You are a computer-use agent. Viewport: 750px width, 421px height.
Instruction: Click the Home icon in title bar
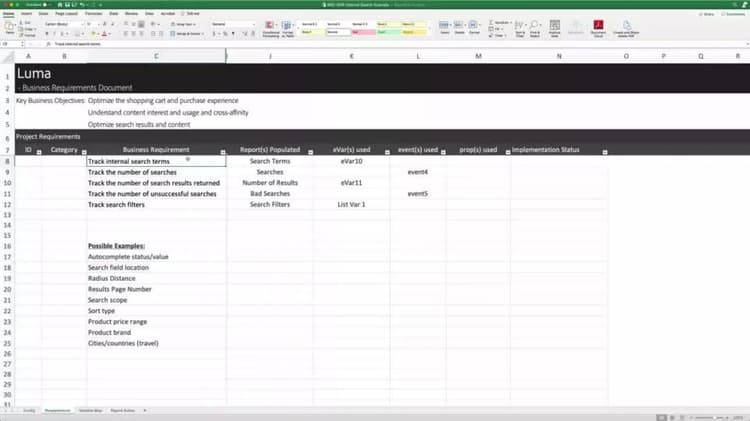tap(60, 5)
